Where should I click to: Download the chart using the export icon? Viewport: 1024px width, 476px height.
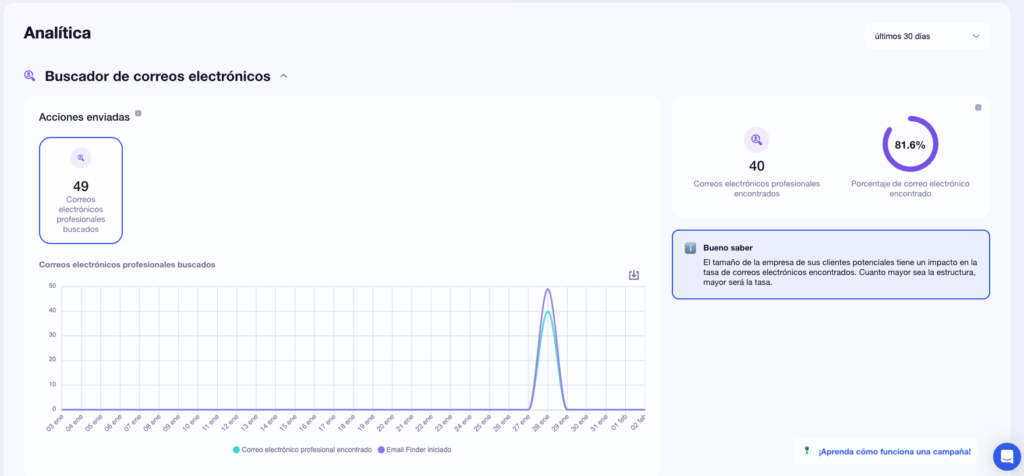pos(633,275)
